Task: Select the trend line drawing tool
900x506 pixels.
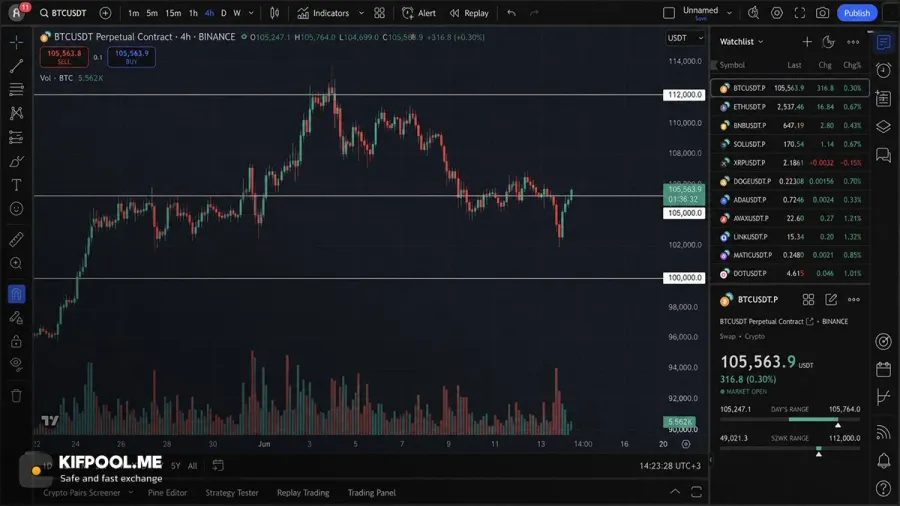Action: click(x=16, y=66)
